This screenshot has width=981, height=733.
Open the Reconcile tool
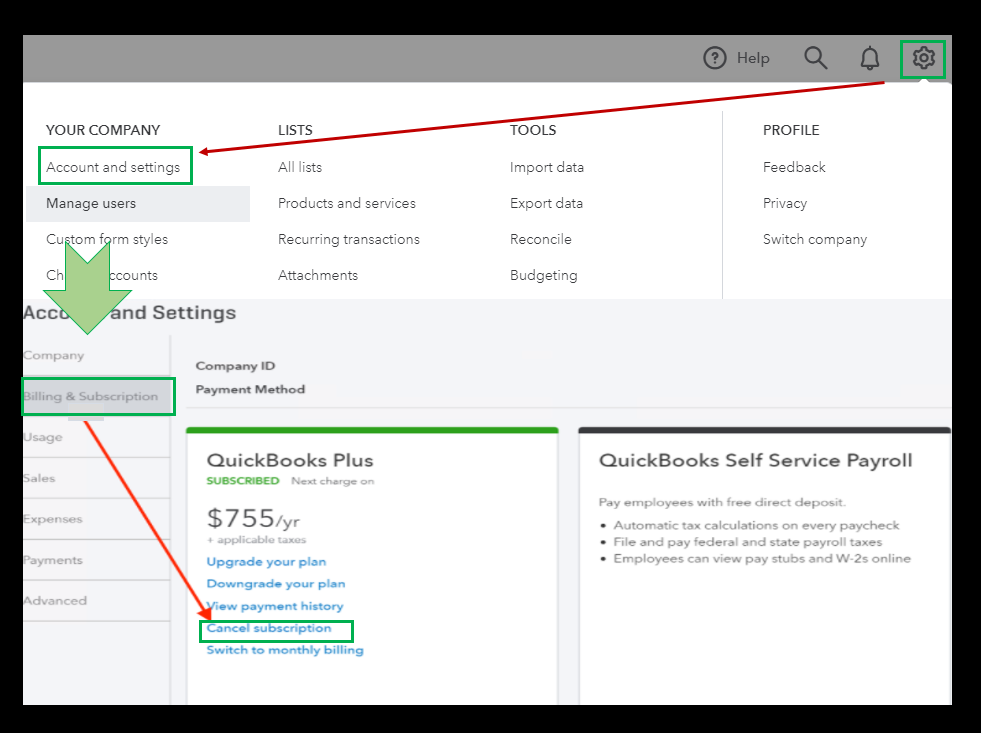tap(541, 239)
